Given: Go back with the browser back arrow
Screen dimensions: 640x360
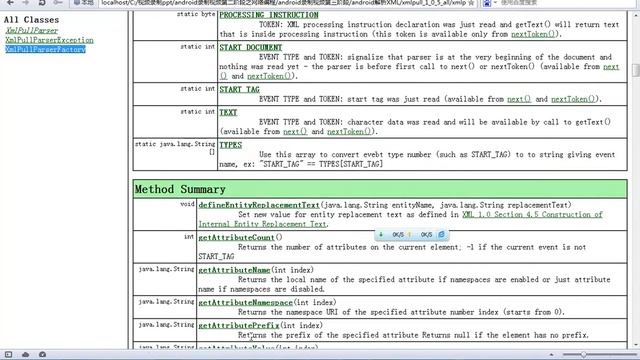Looking at the screenshot, I should [x=11, y=2].
